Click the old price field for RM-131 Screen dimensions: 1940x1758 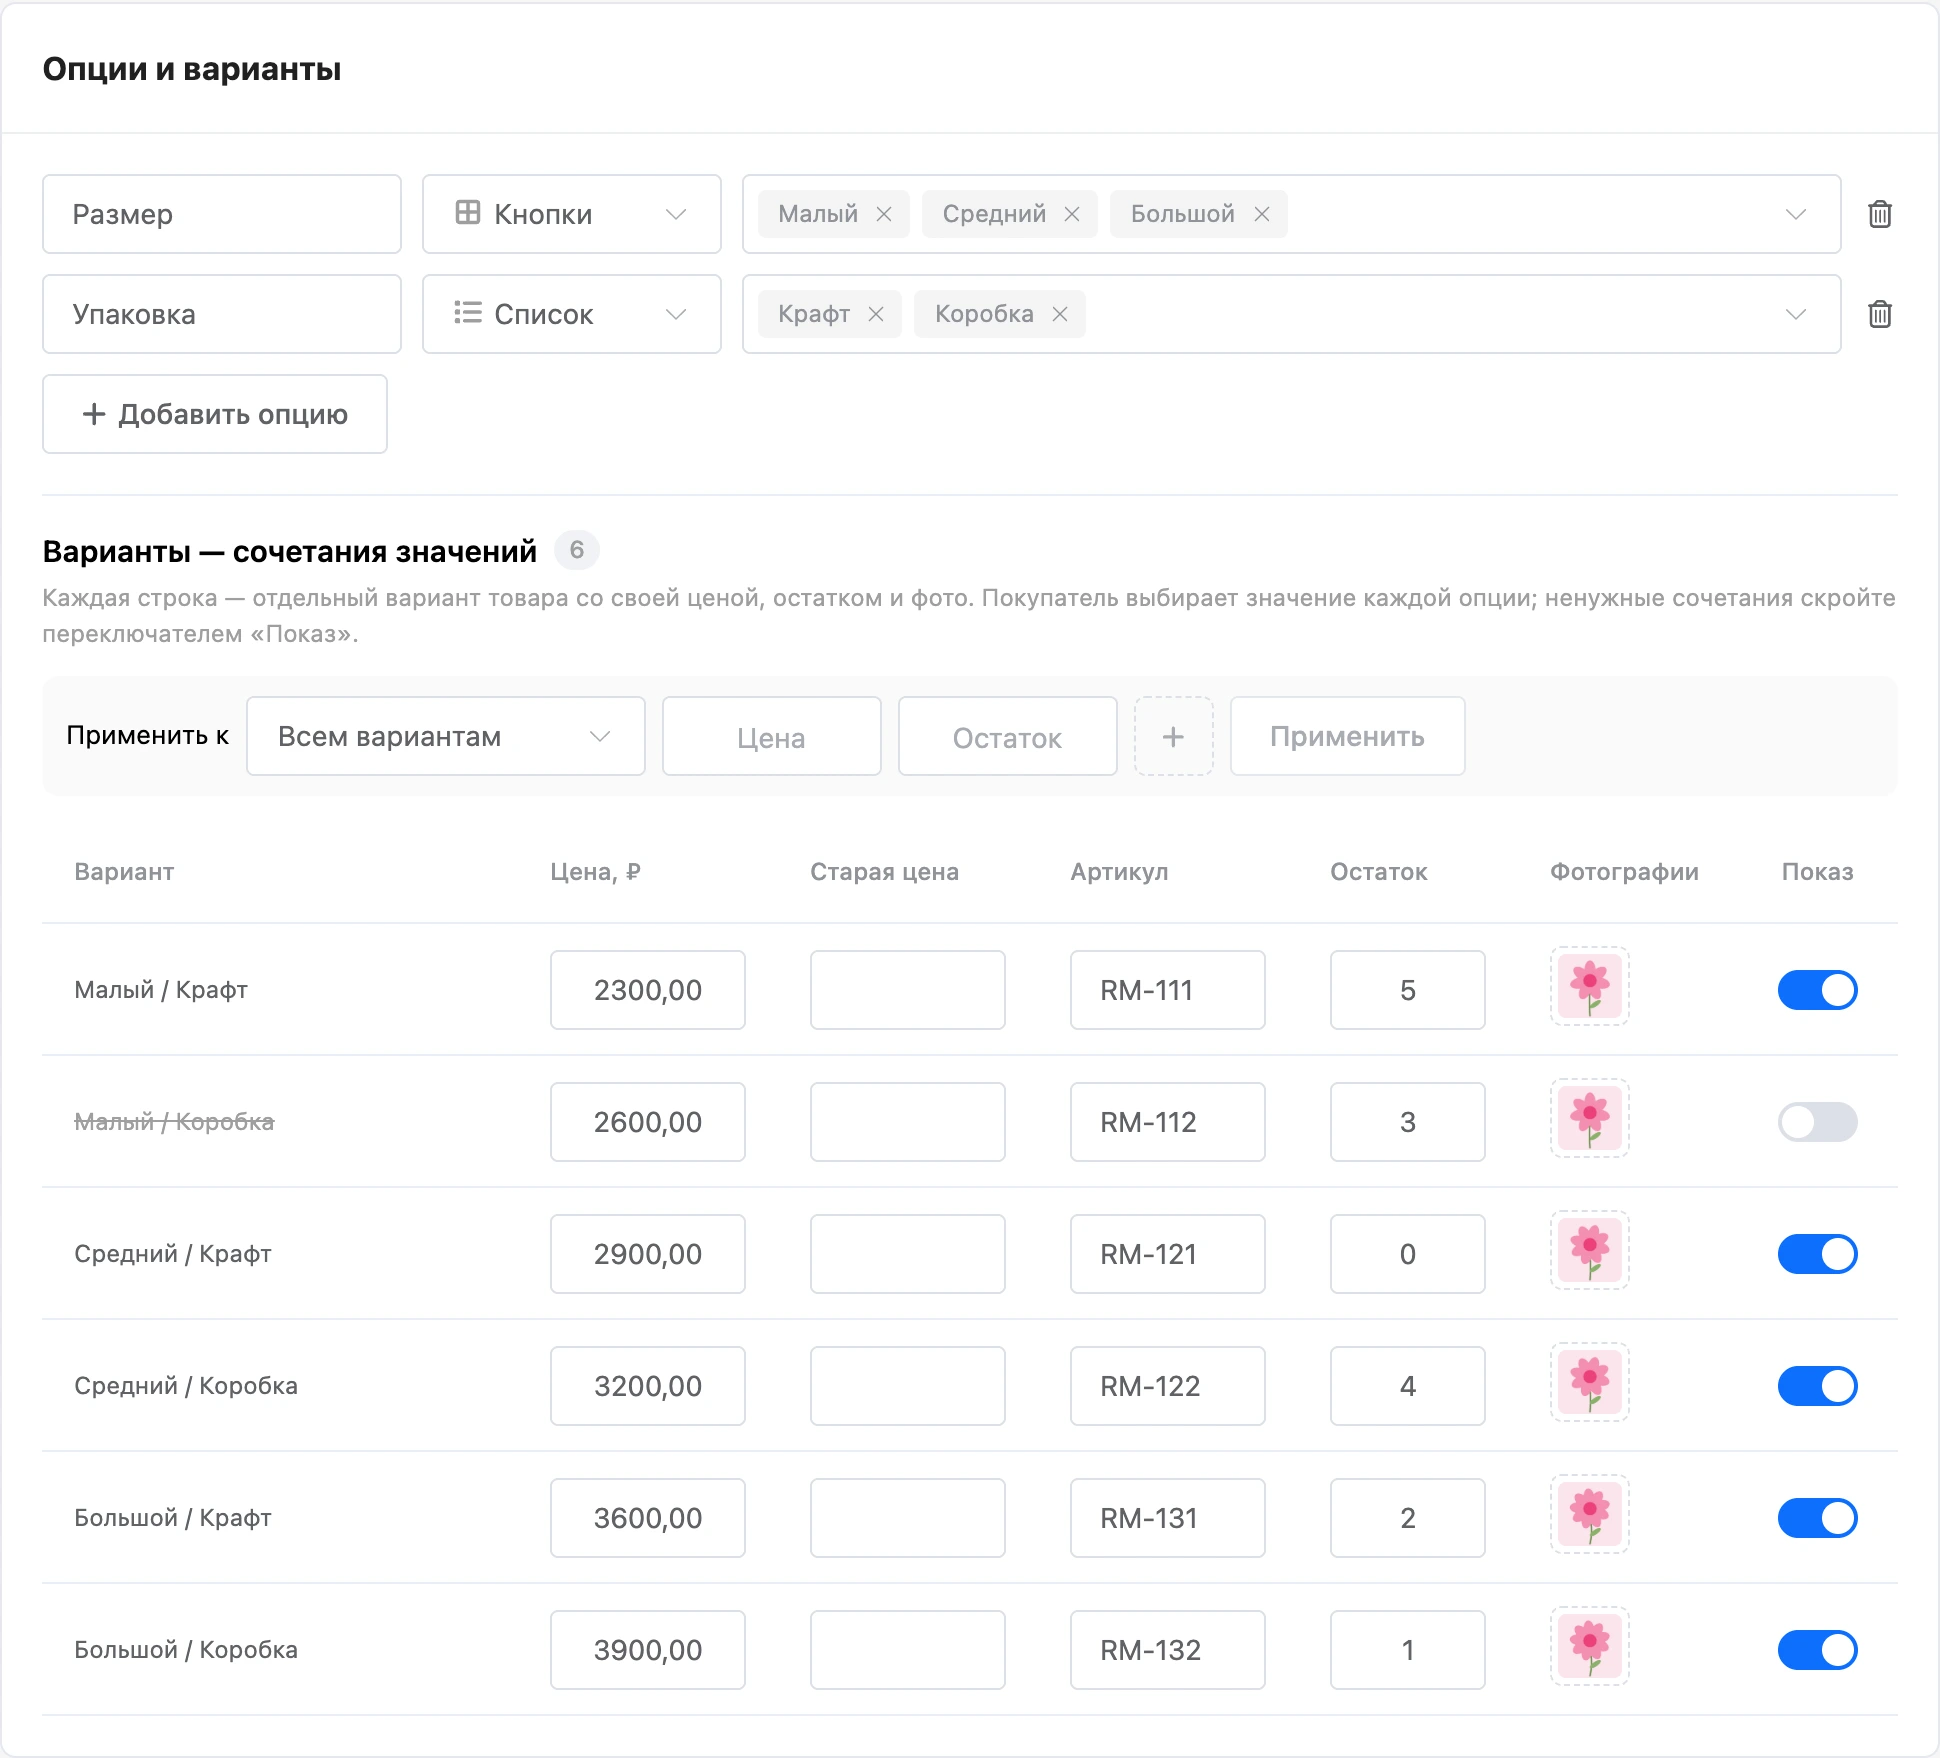tap(907, 1518)
